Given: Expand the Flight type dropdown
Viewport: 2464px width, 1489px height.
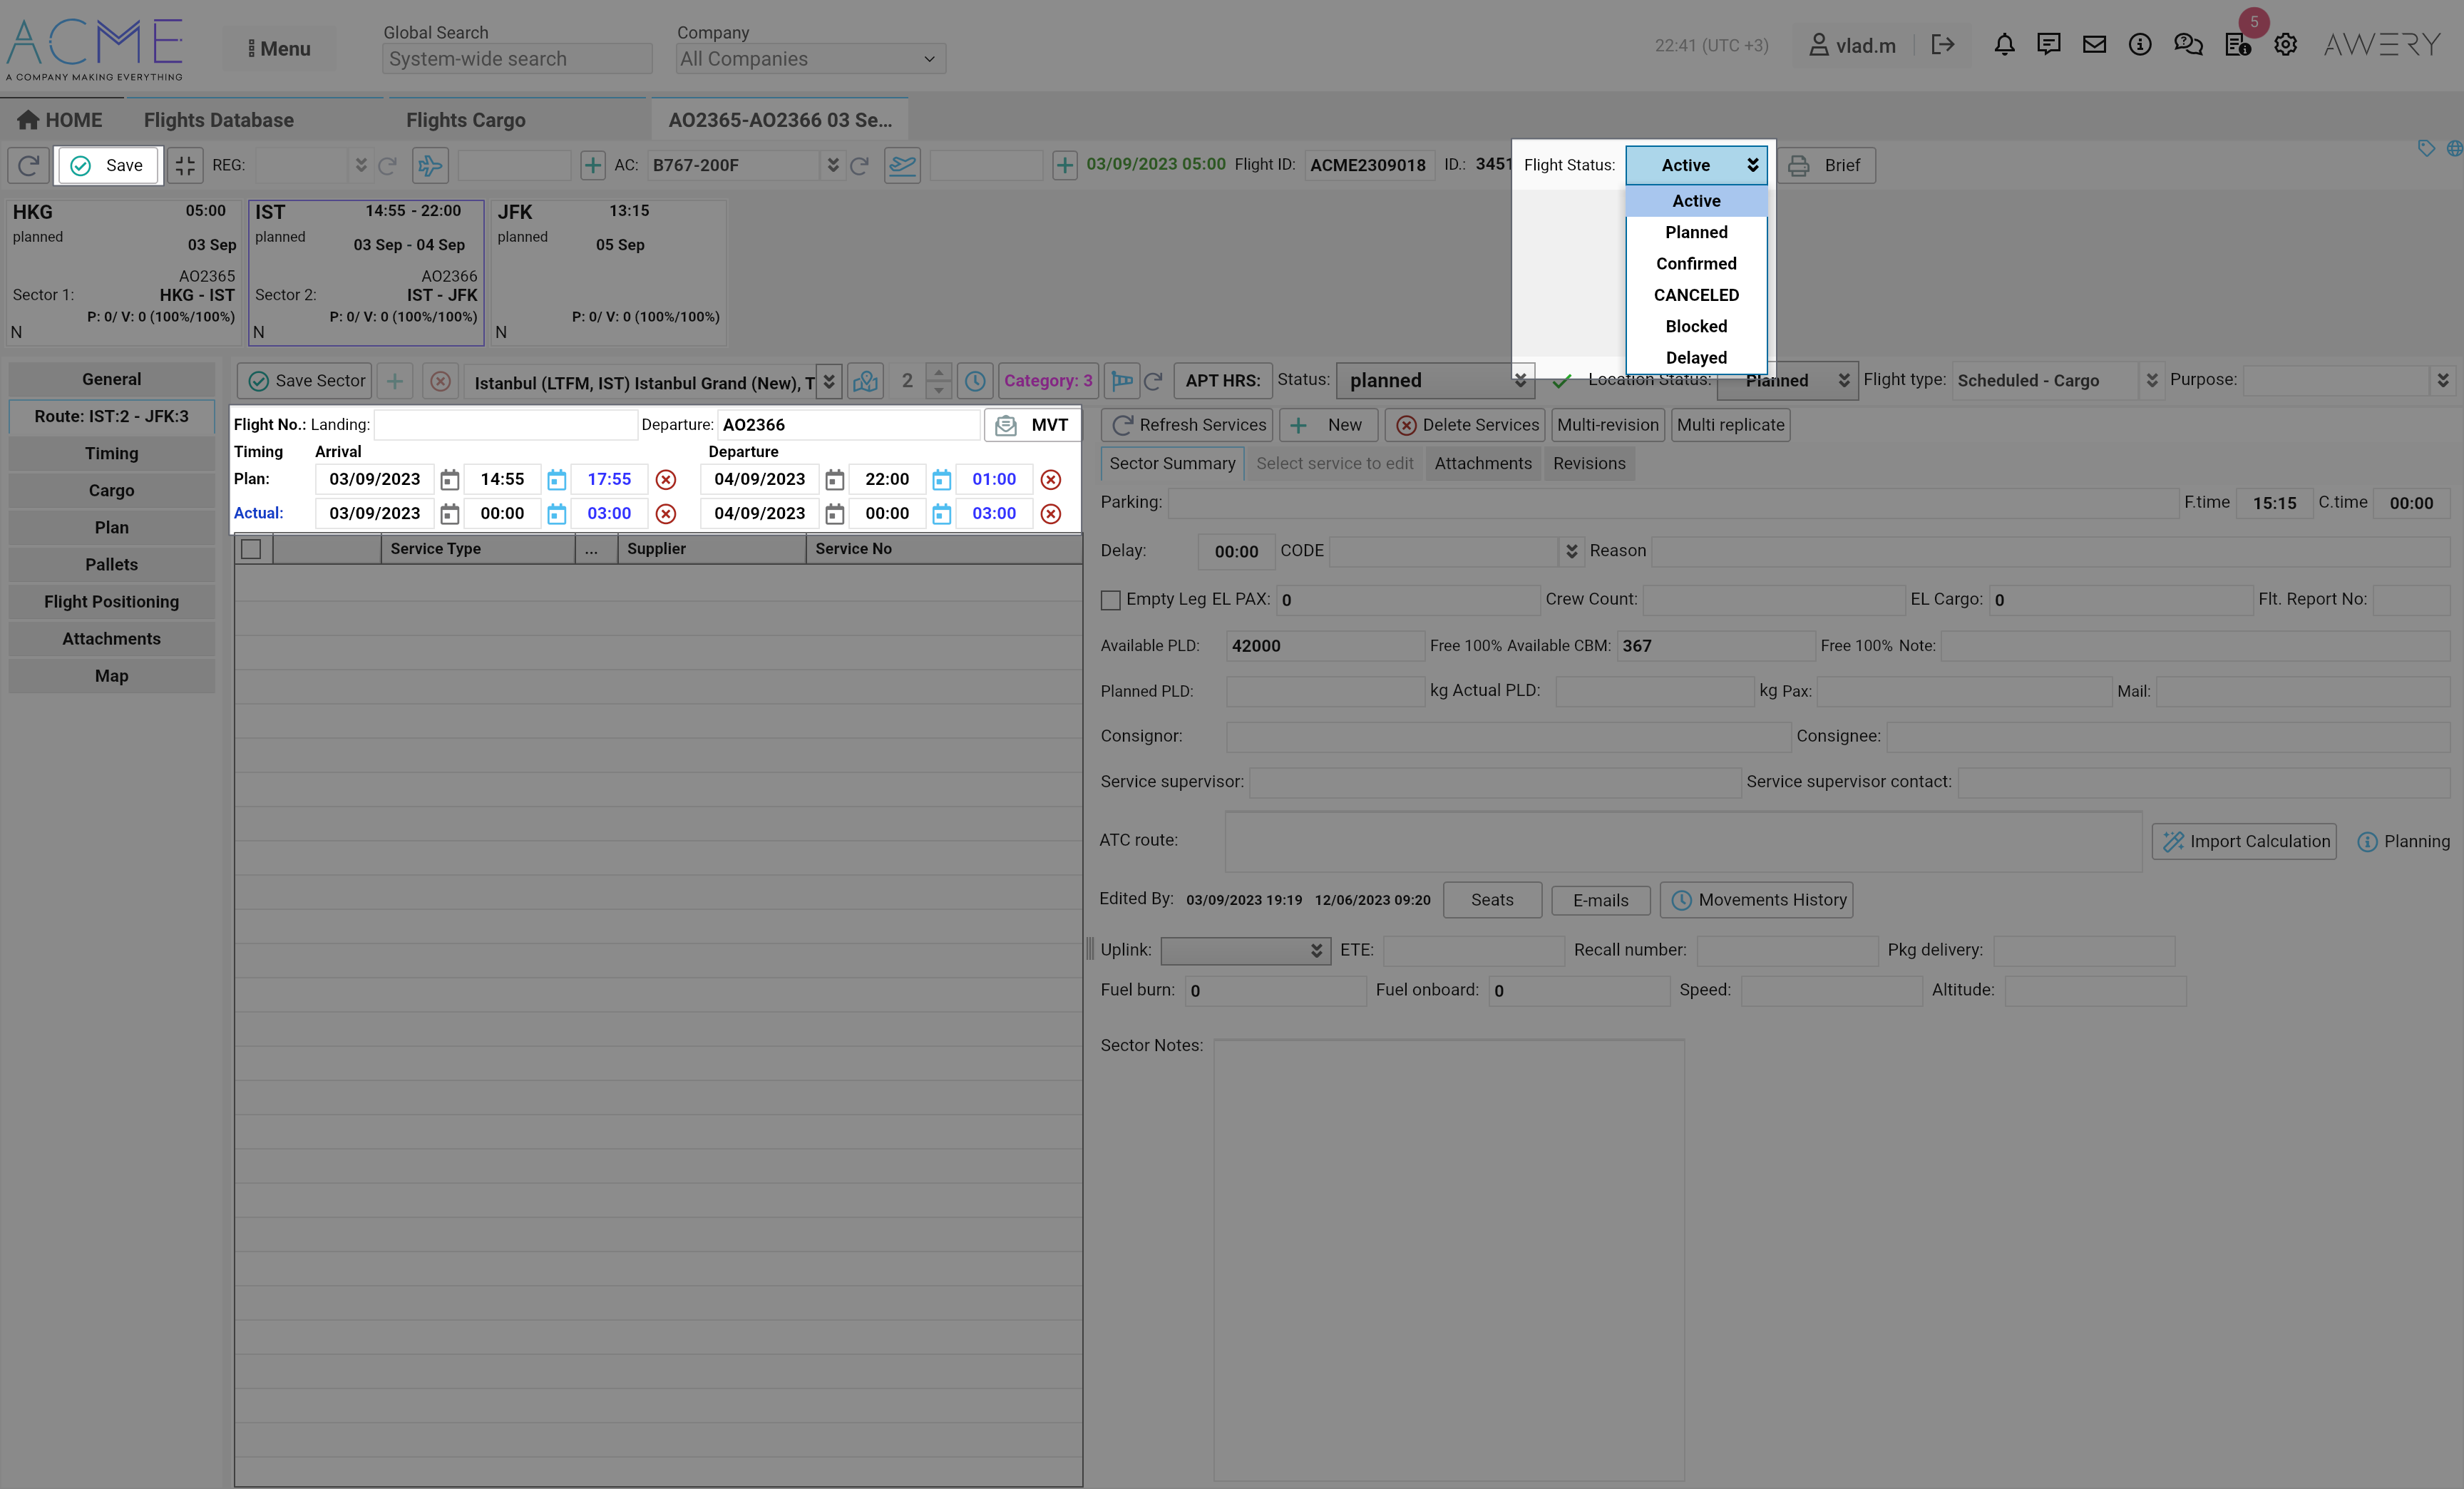Looking at the screenshot, I should (2151, 381).
